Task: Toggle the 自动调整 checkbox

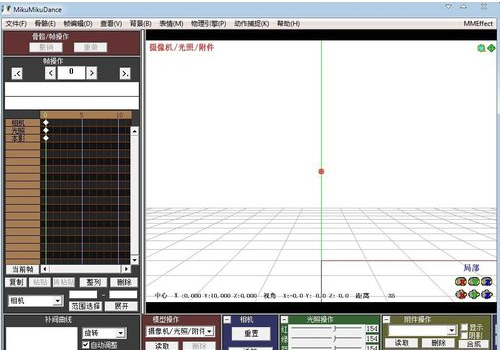Action: click(86, 345)
